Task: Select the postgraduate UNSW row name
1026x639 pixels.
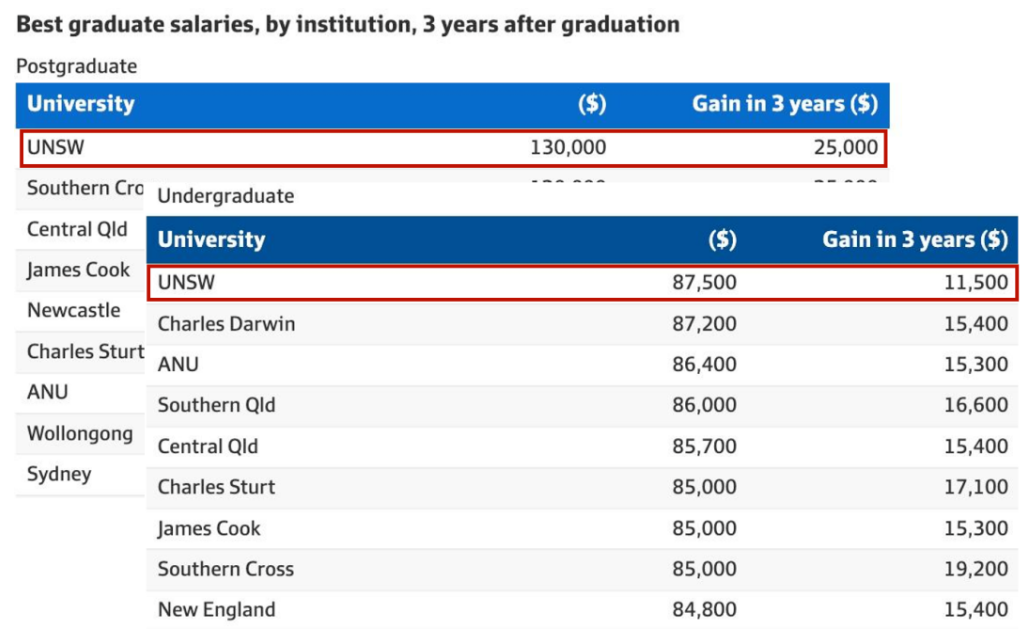Action: click(x=56, y=147)
